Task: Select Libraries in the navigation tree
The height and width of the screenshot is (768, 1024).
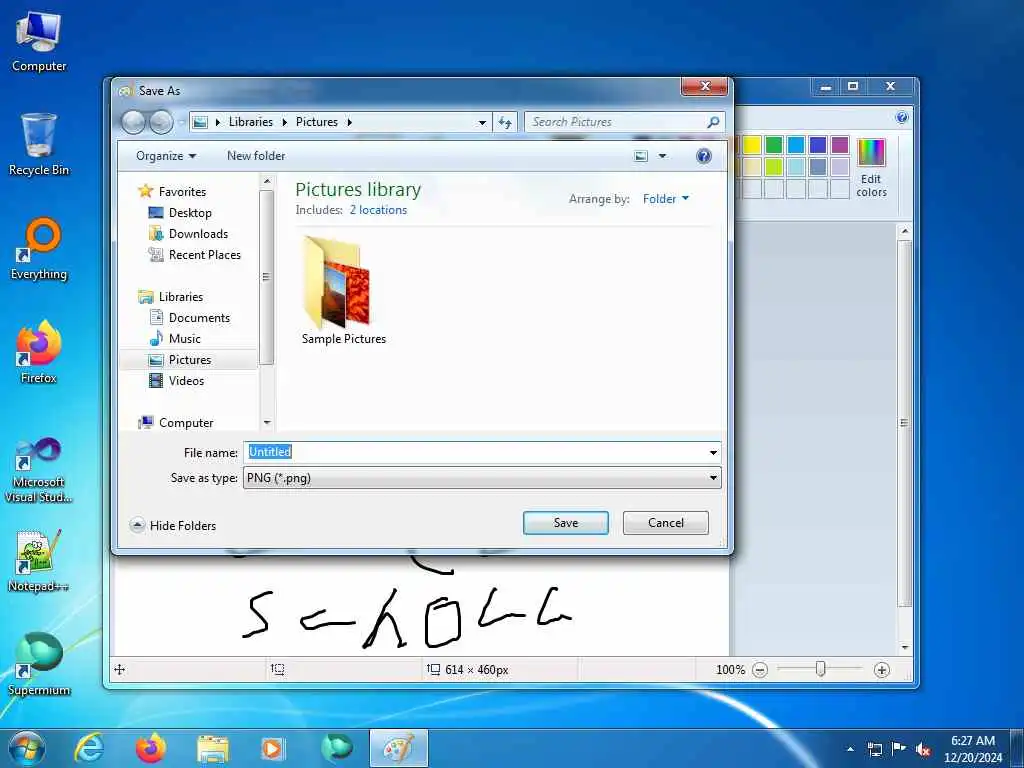Action: coord(171,296)
